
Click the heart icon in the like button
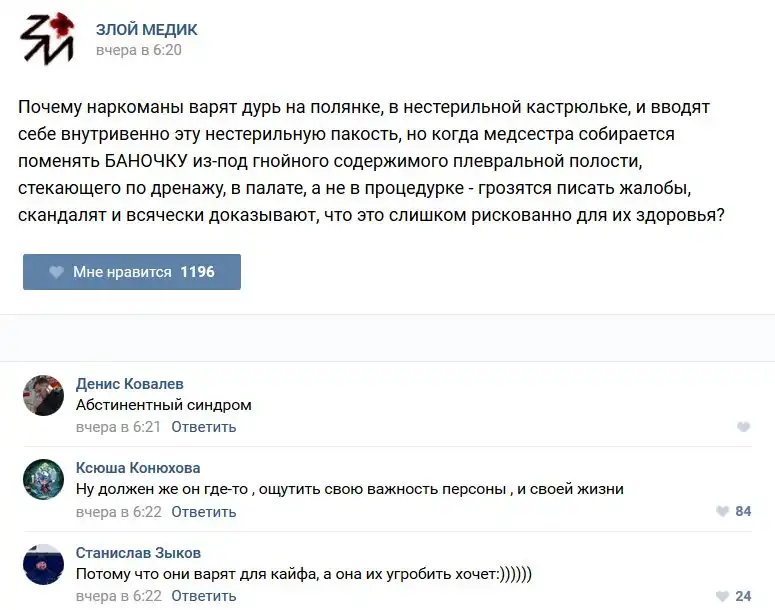tap(57, 272)
